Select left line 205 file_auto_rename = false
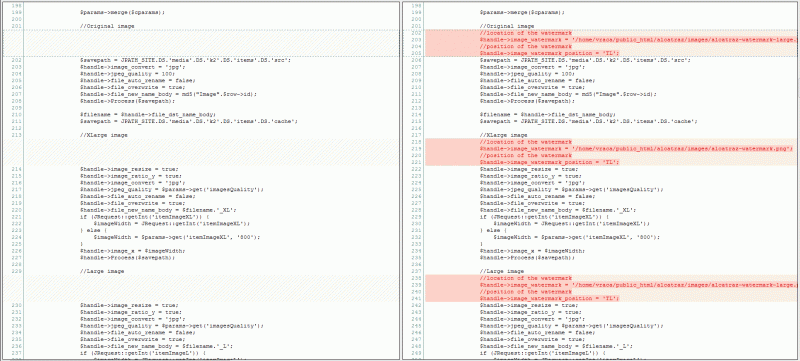The width and height of the screenshot is (800, 361). pos(138,81)
